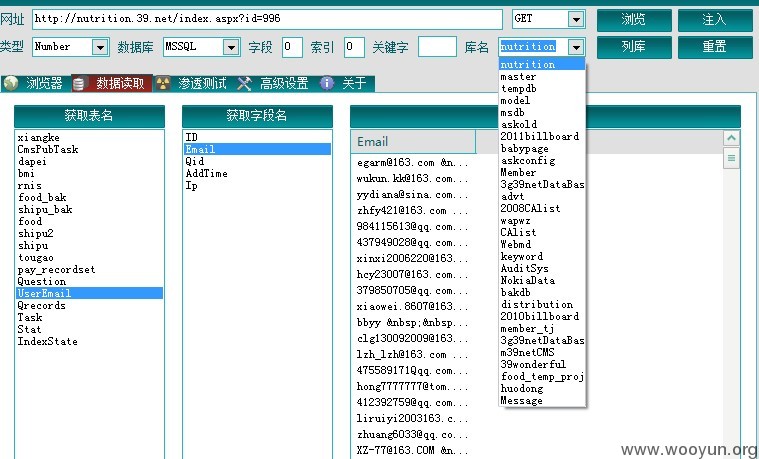Click the 浏览 button
Screen dimensions: 759x459
tap(634, 20)
